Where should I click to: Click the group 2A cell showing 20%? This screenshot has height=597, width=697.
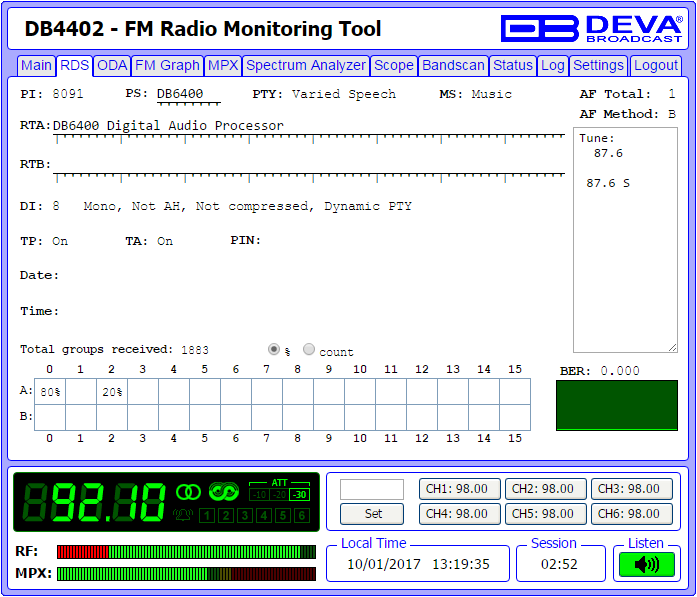tap(112, 392)
